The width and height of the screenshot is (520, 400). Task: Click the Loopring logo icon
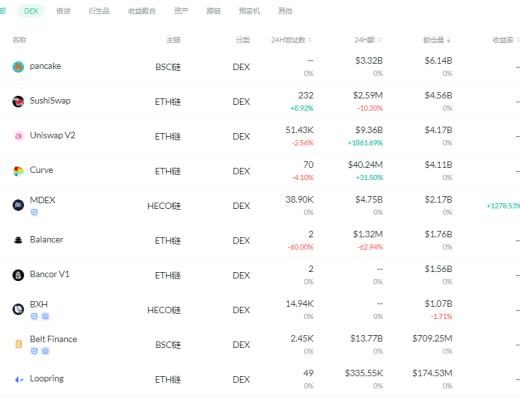click(19, 379)
